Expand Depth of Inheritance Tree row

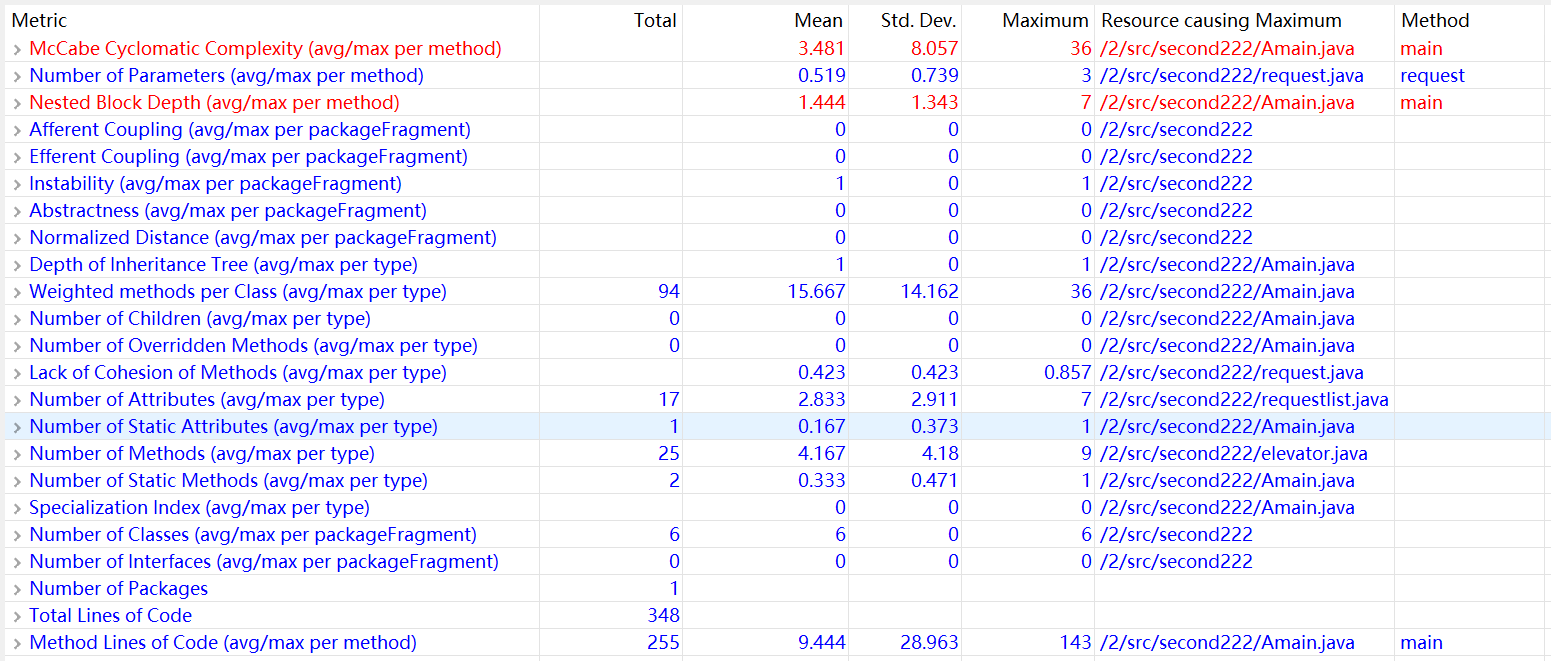[17, 265]
